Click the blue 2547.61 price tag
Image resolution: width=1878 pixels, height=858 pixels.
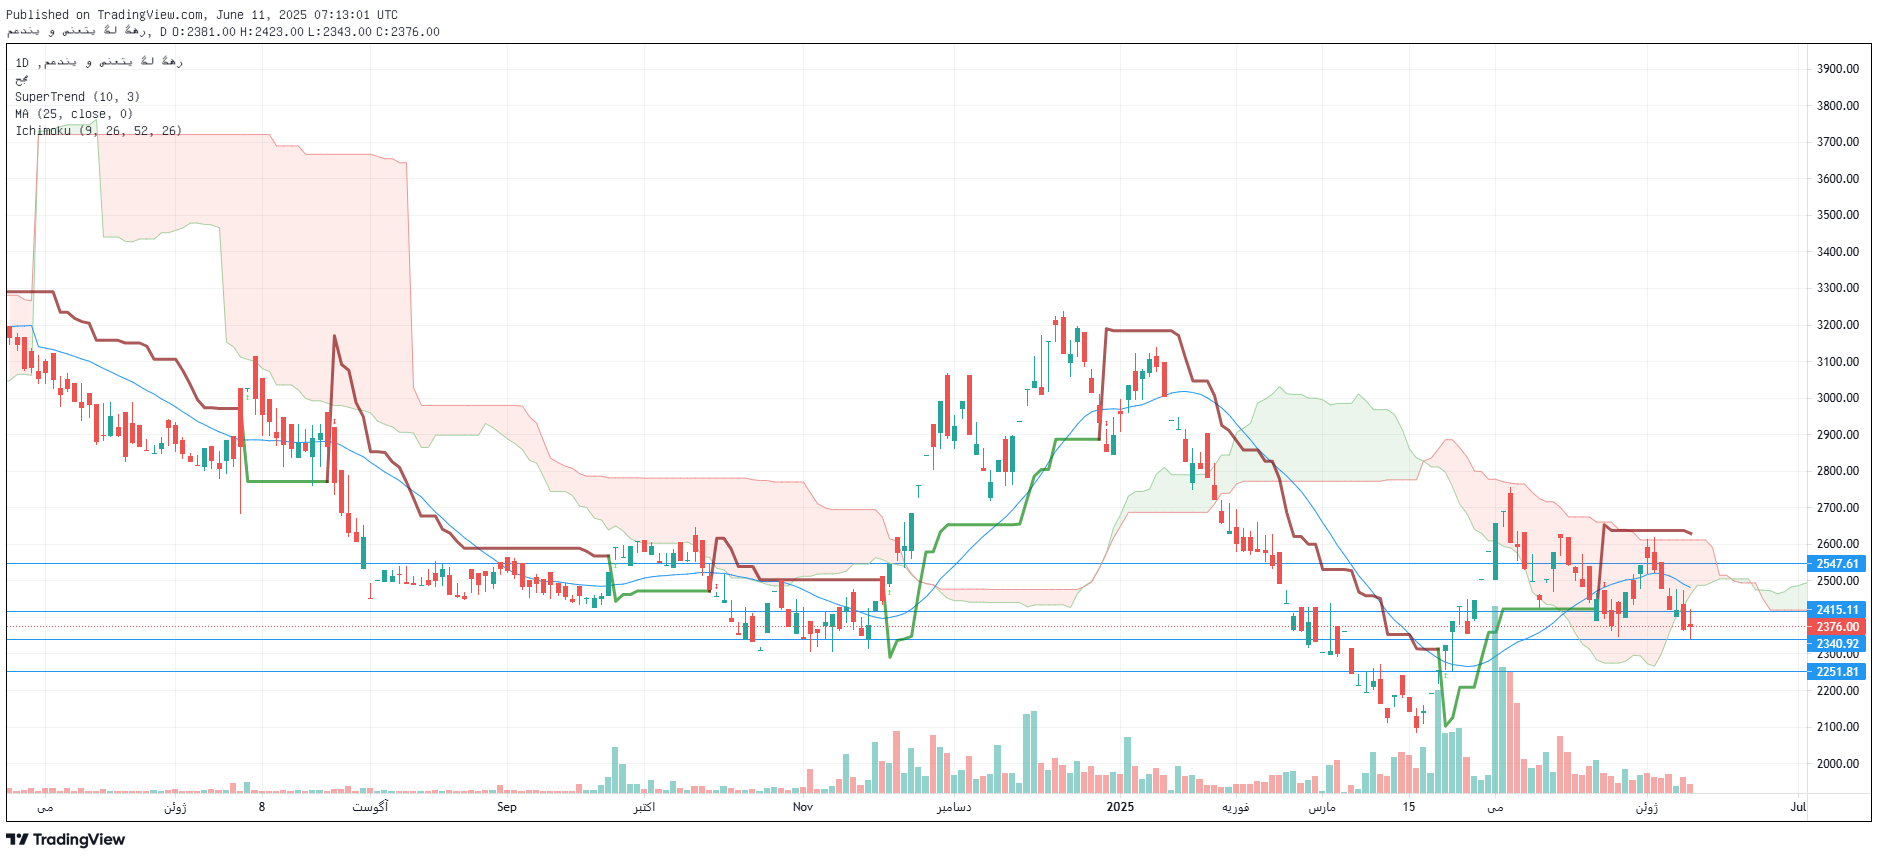click(x=1836, y=564)
